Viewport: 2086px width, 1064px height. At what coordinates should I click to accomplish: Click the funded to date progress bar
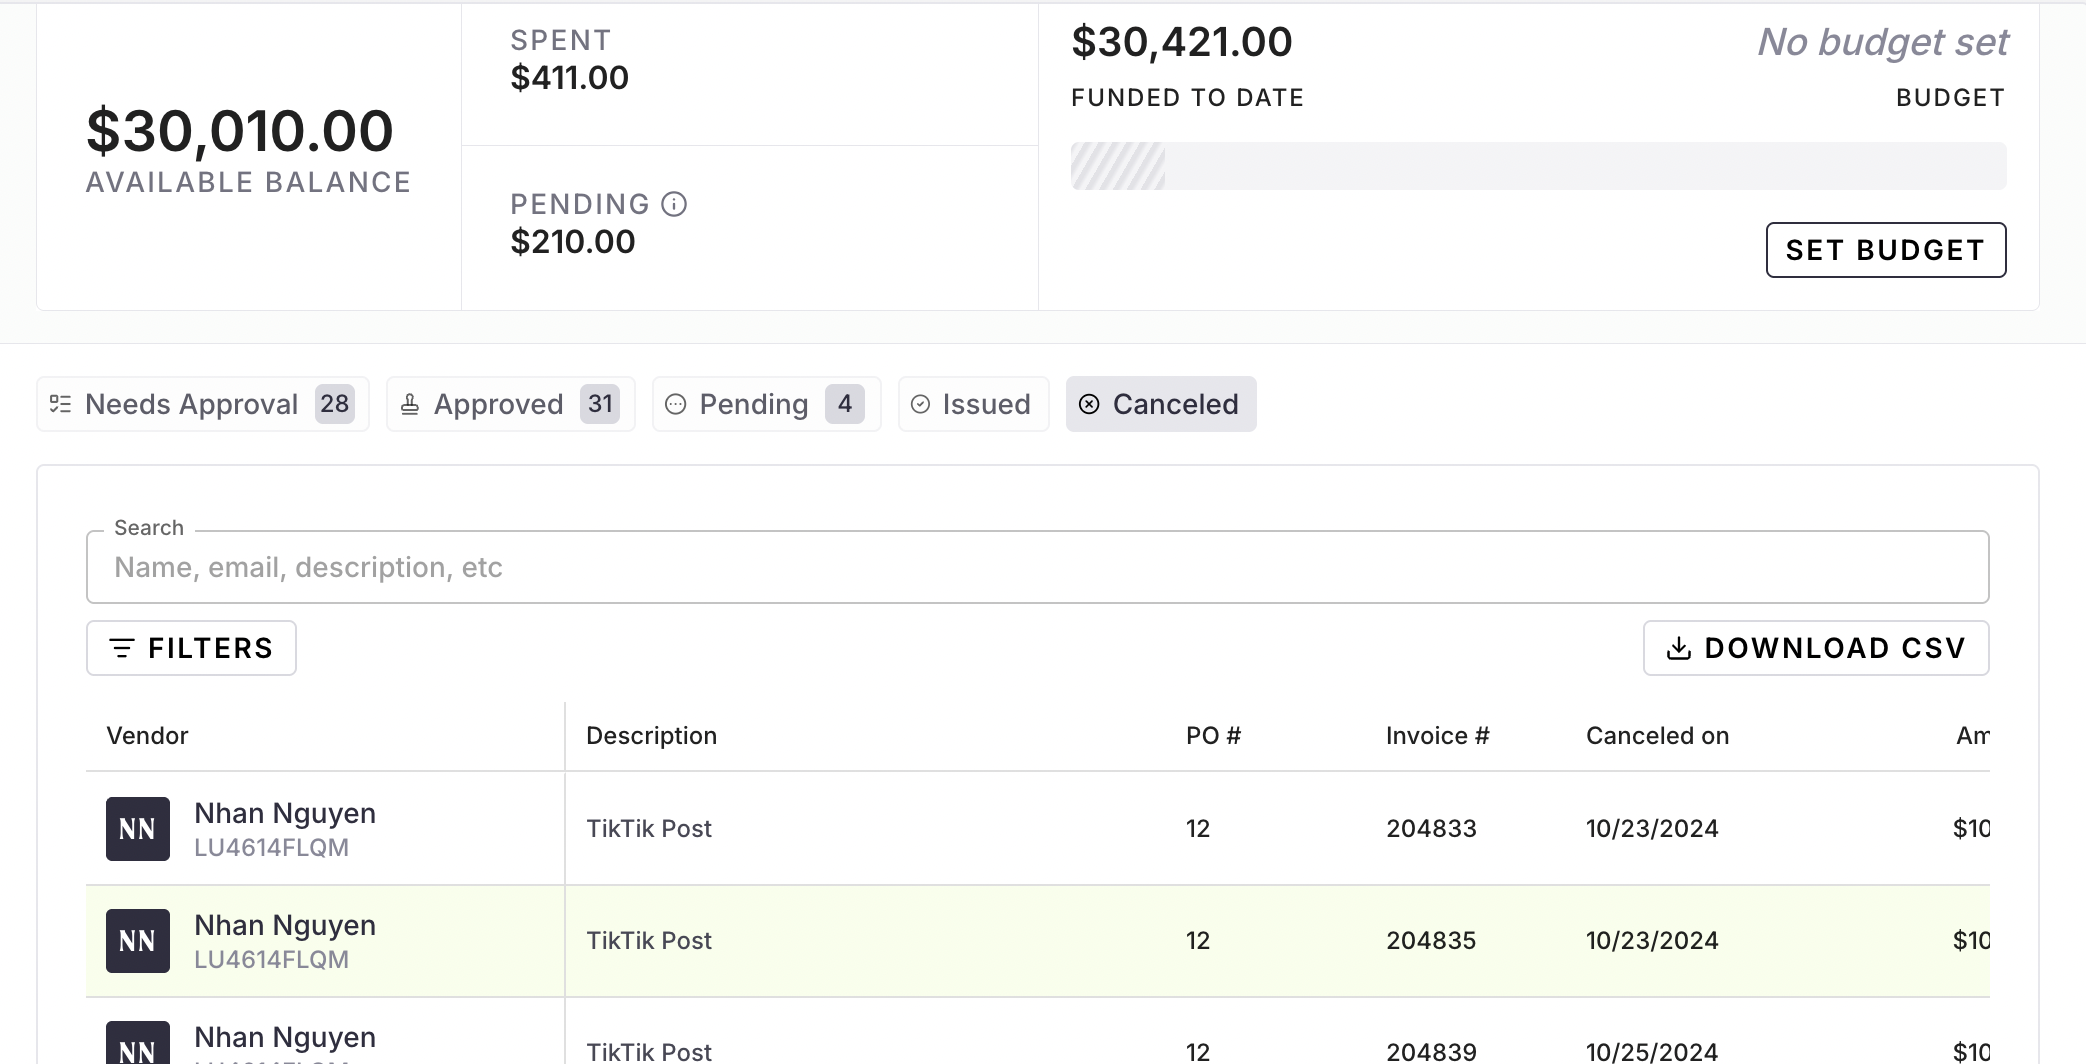click(x=1537, y=166)
